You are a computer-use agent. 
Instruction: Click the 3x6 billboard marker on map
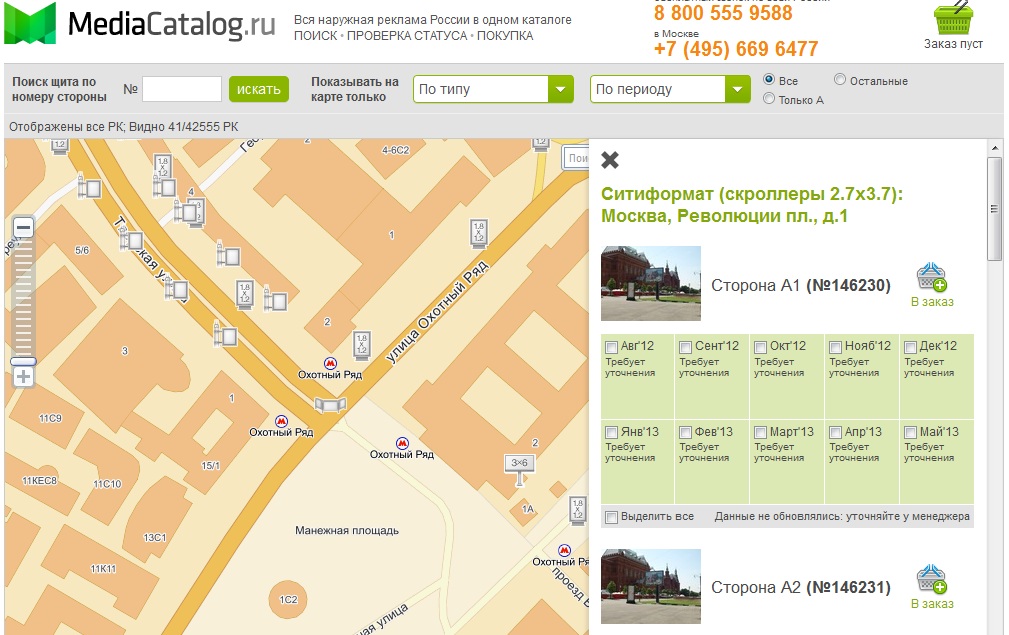tap(519, 468)
